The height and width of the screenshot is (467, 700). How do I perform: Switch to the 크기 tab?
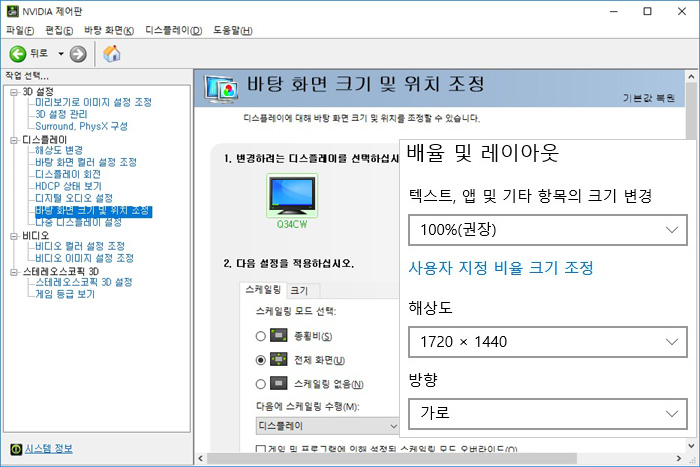tap(302, 291)
